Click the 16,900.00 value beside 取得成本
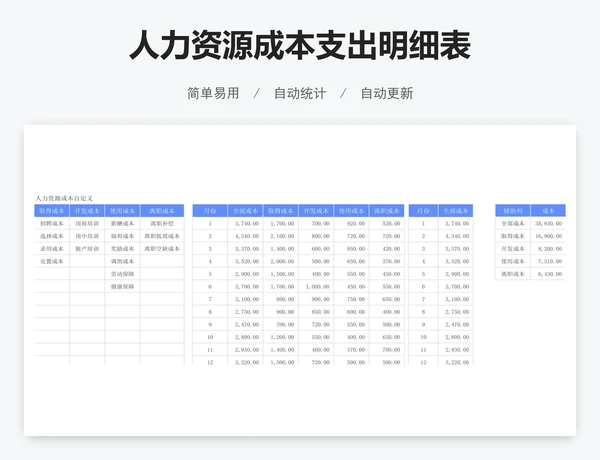 point(548,236)
